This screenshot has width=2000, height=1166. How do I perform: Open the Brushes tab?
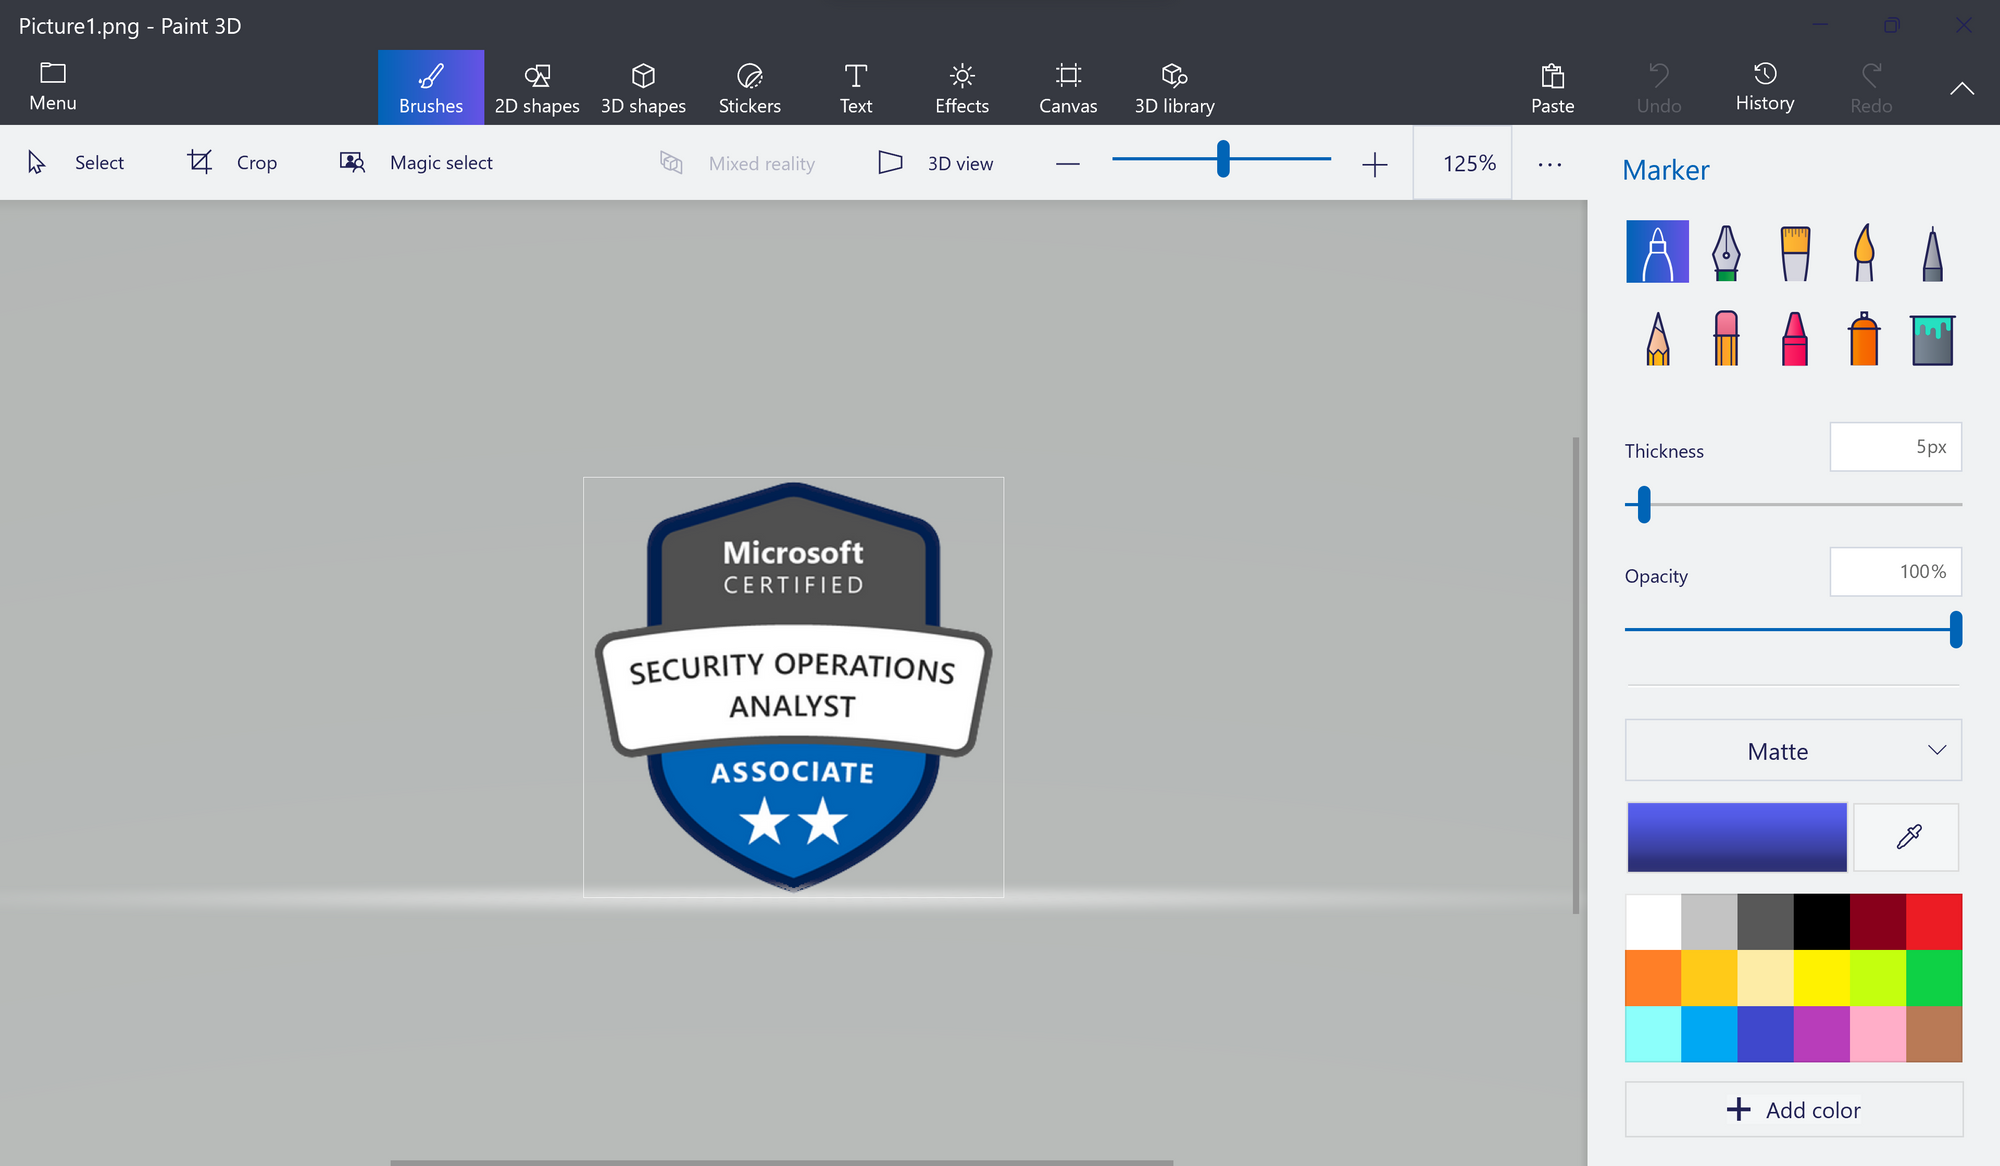[x=430, y=87]
